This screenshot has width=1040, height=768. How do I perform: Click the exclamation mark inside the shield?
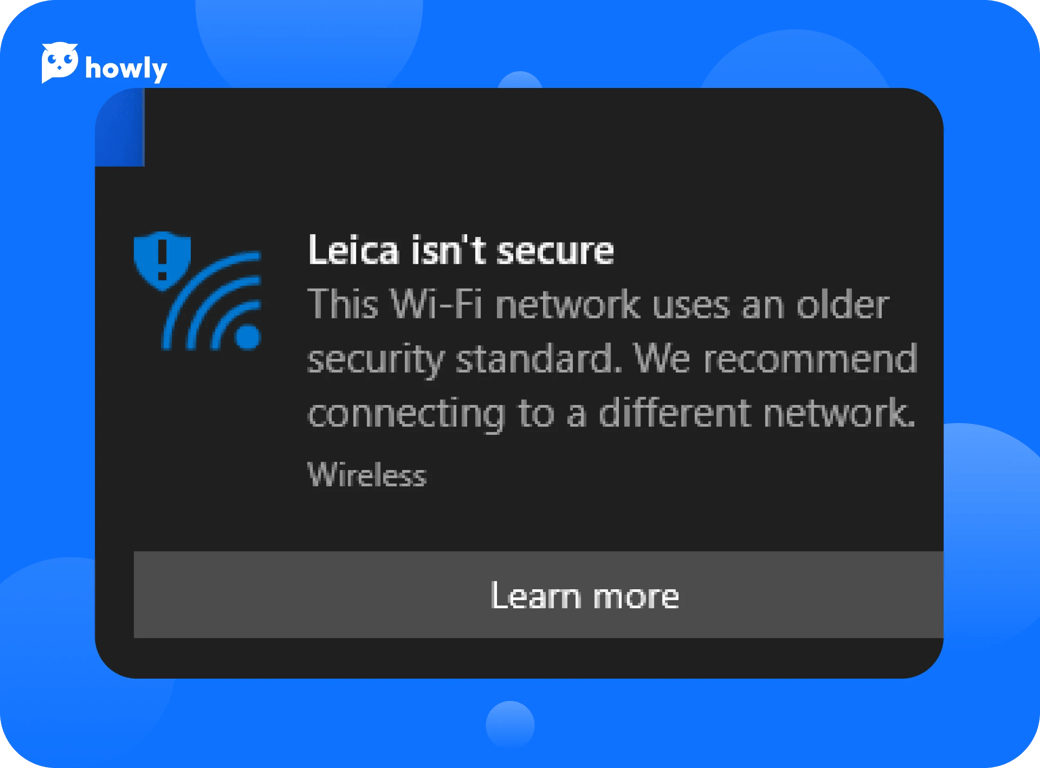162,258
